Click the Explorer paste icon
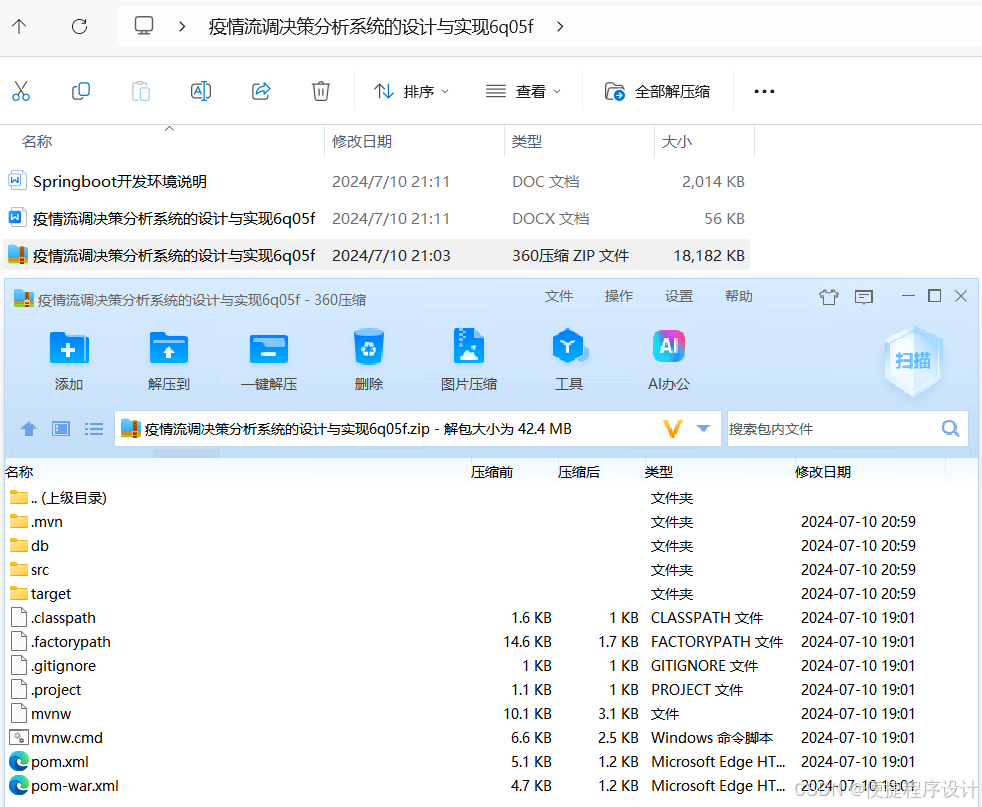 point(141,91)
